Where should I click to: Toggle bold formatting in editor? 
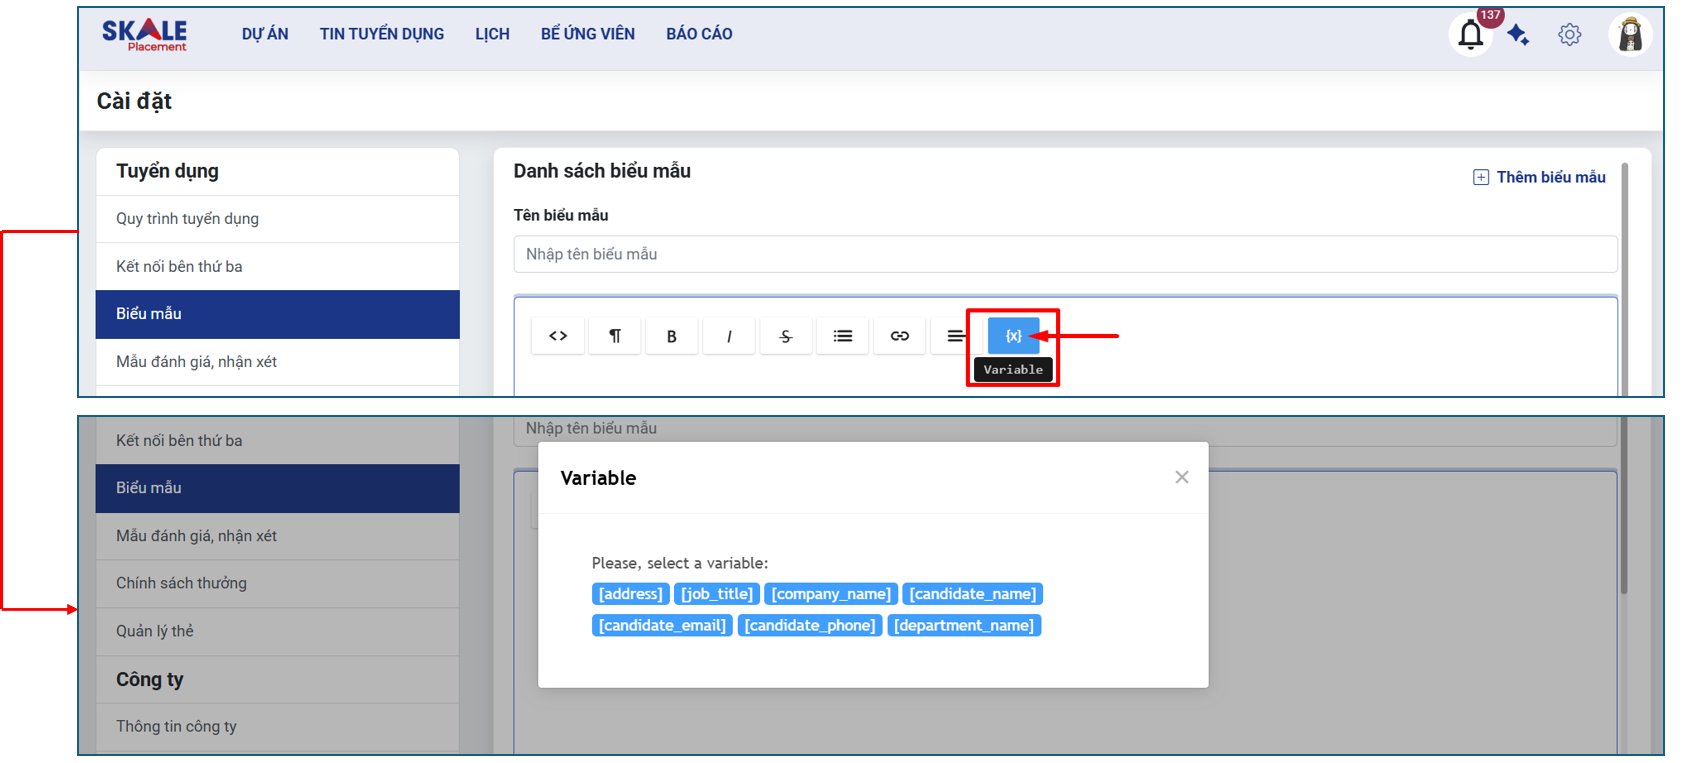coord(672,336)
